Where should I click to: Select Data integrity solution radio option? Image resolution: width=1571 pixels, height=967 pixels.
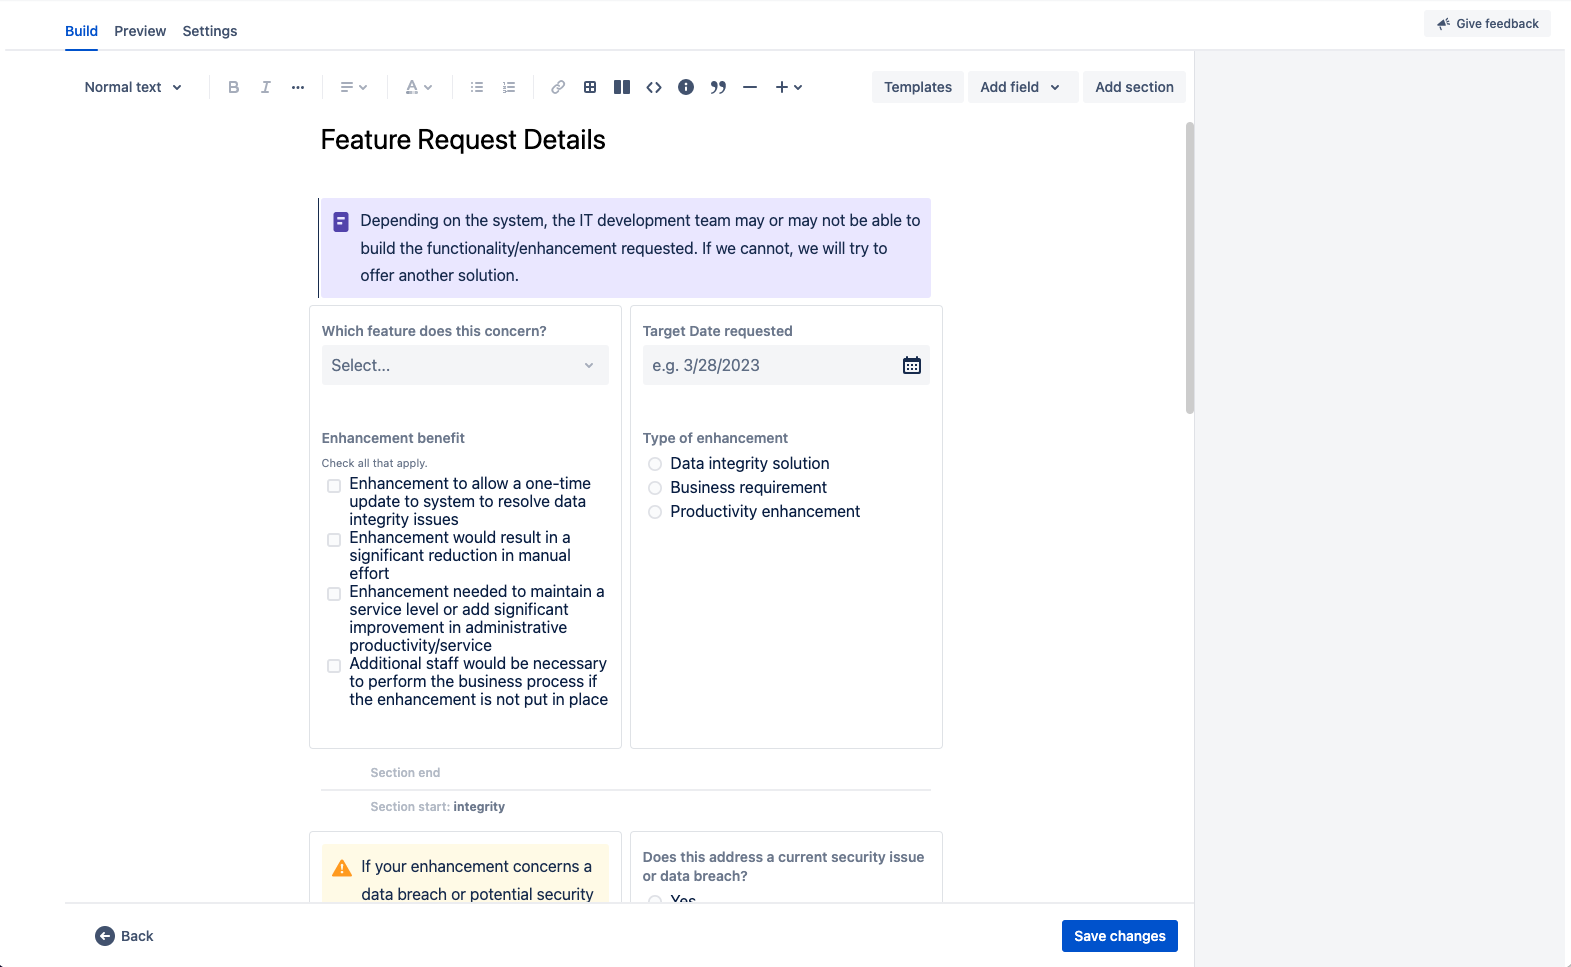[655, 464]
